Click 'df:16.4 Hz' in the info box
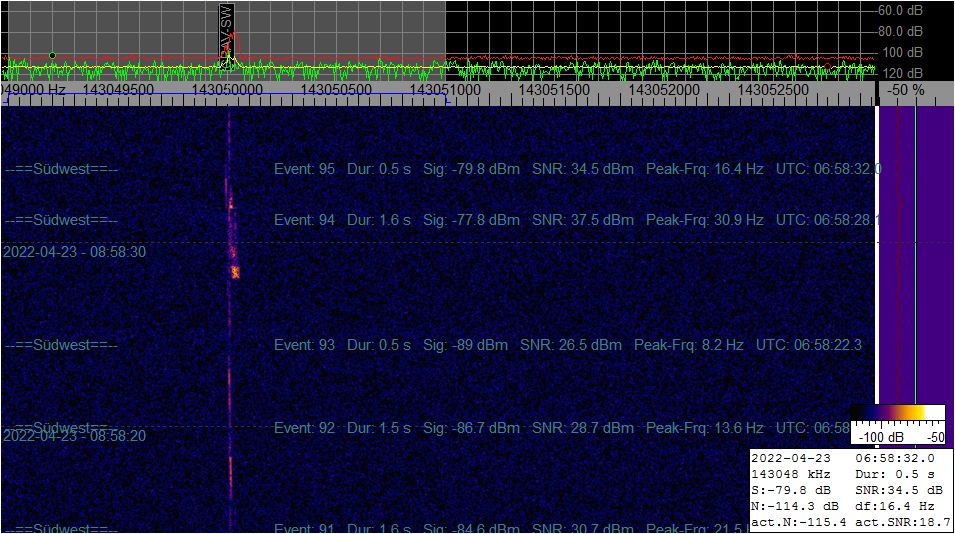 (895, 506)
